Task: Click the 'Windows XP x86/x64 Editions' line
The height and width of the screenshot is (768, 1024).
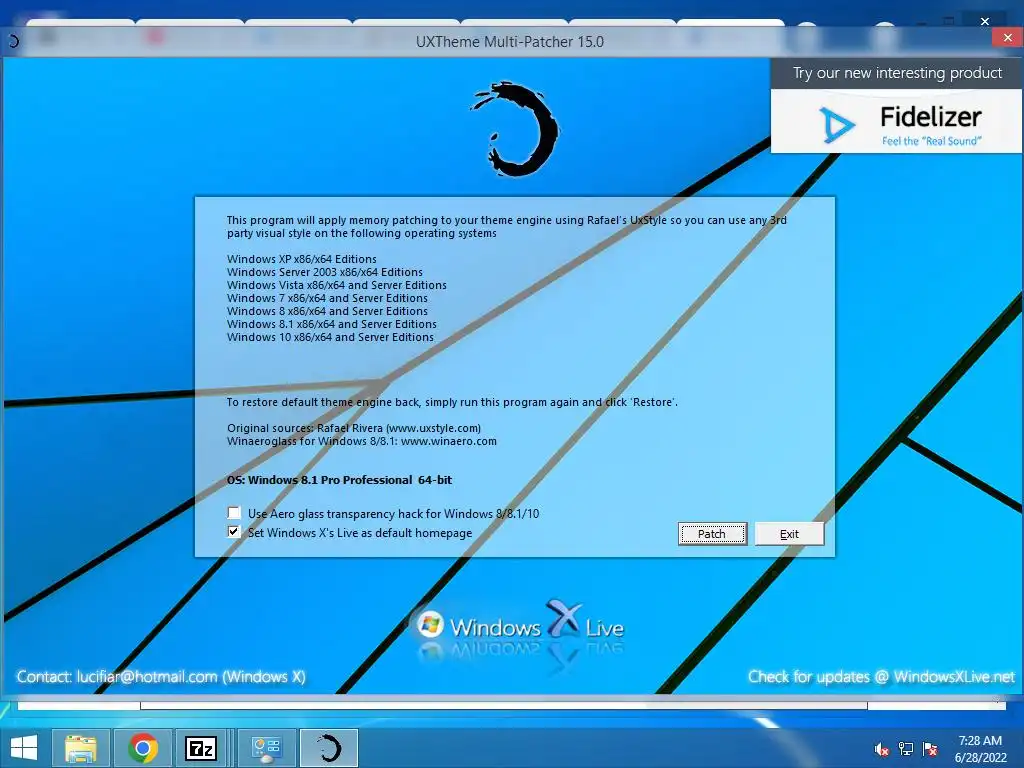Action: 302,259
